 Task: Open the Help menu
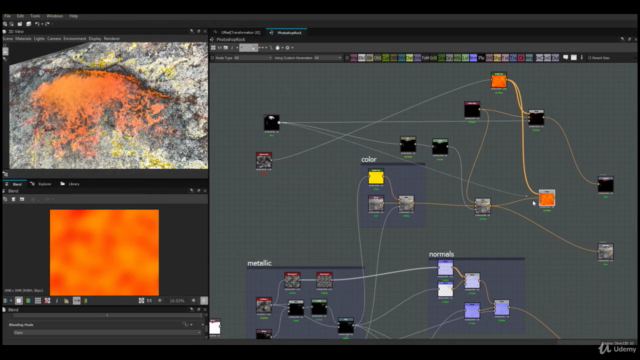point(73,16)
